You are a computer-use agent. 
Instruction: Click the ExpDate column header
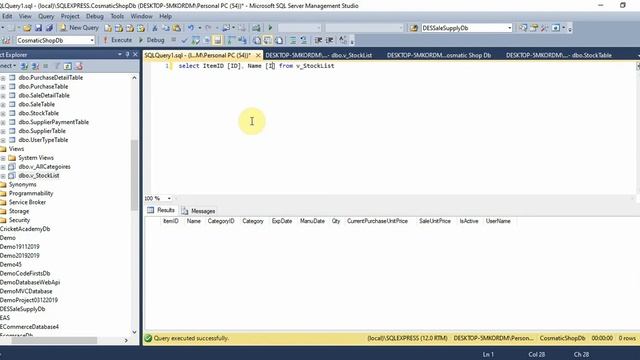pos(282,221)
